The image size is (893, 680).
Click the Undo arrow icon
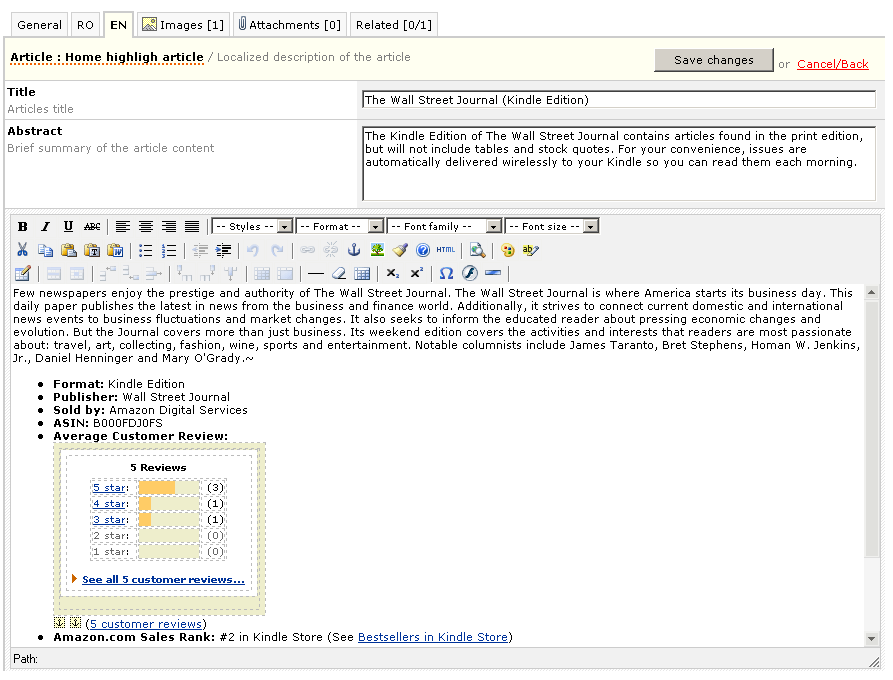(x=253, y=249)
